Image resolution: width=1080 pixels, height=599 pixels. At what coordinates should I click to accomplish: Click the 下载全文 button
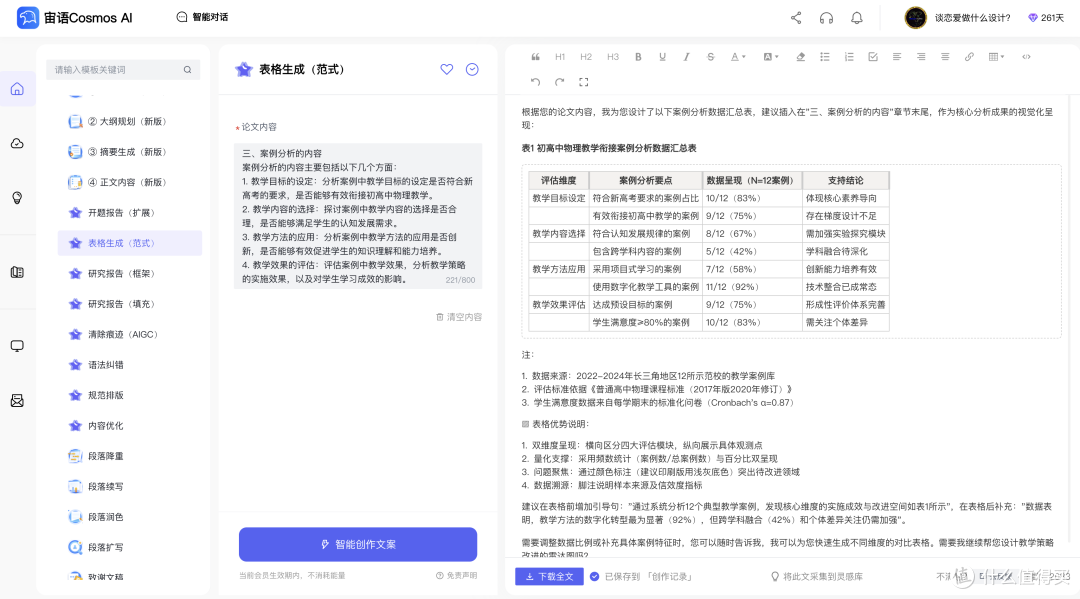click(x=550, y=576)
